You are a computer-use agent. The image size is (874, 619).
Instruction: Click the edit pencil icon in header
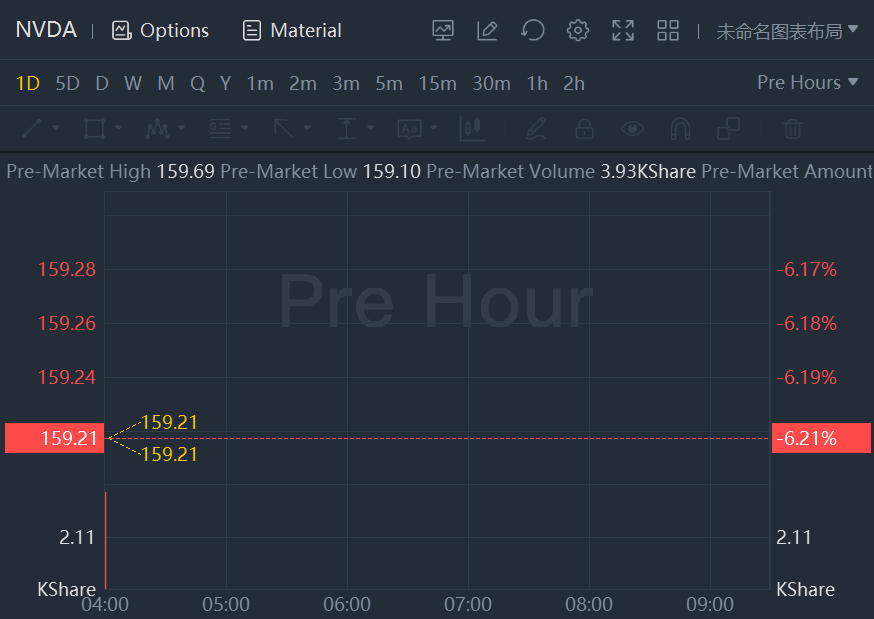pos(487,31)
